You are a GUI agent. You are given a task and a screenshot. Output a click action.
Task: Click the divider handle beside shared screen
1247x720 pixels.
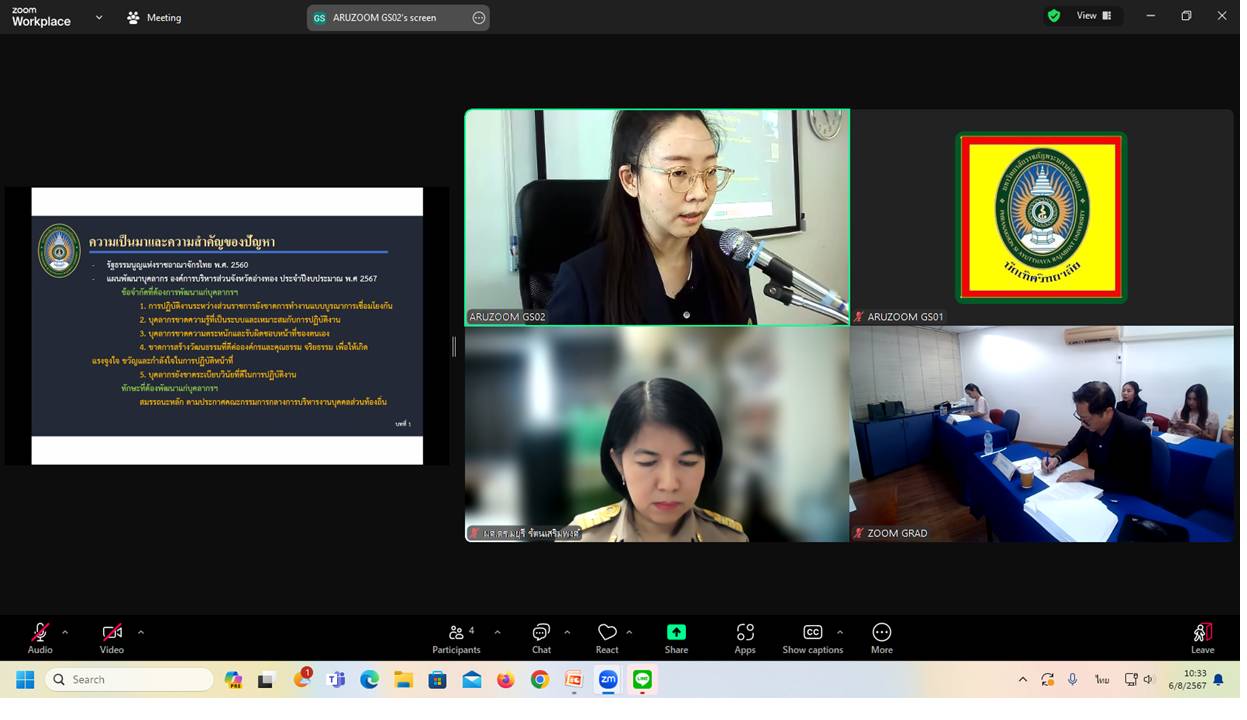(456, 348)
